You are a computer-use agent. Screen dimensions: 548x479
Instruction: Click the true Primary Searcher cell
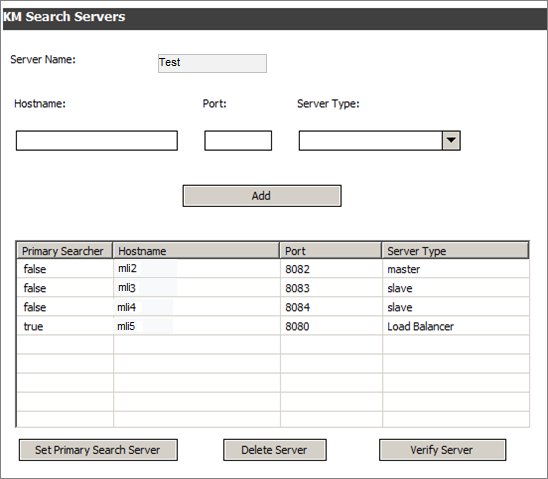coord(65,326)
